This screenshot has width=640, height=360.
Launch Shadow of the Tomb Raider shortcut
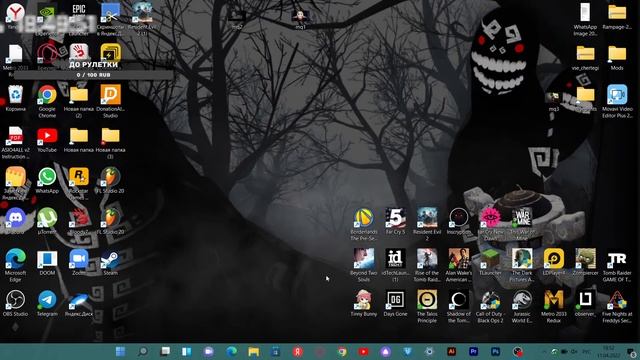pos(459,300)
